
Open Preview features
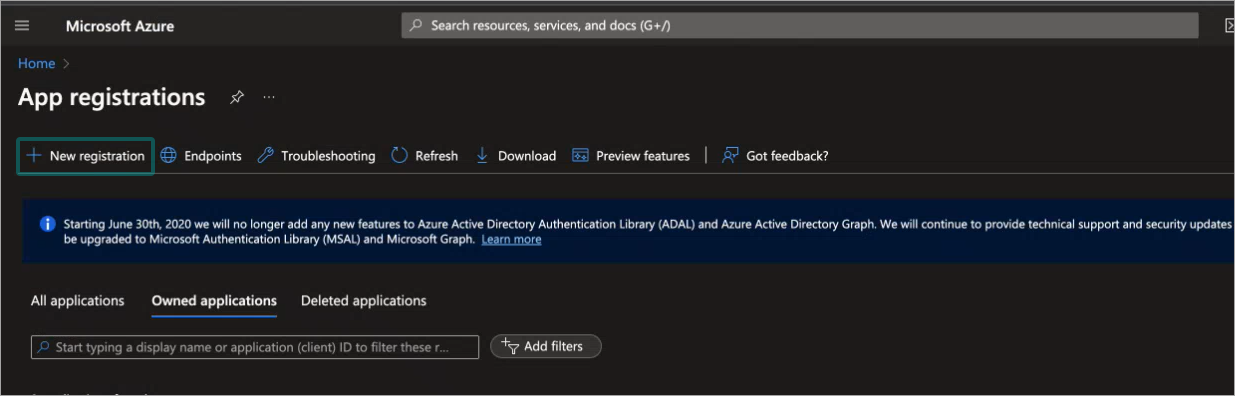click(631, 156)
